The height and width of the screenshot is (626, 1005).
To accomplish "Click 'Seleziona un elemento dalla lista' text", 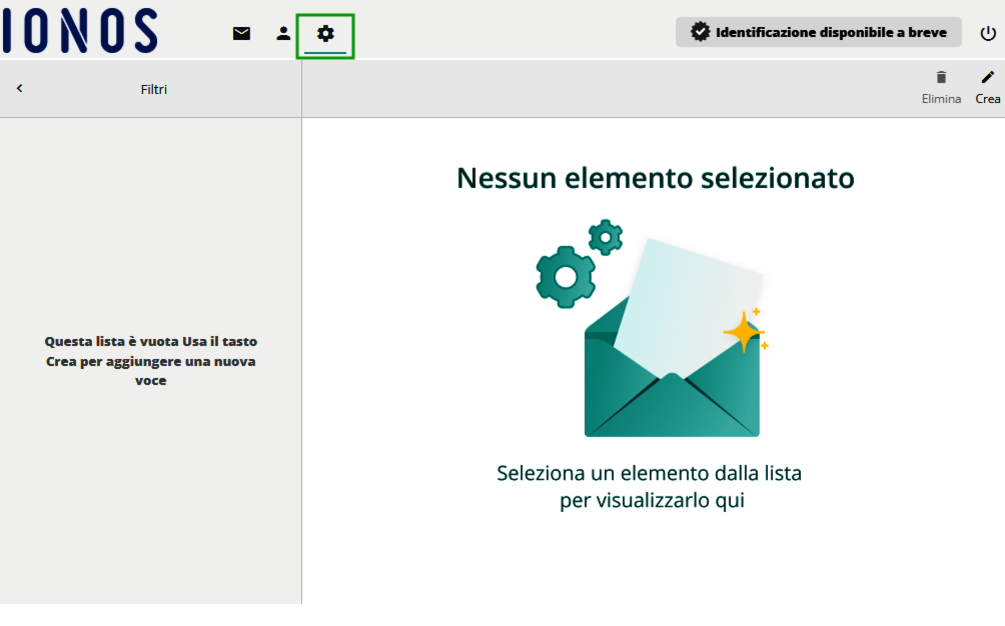I will 649,473.
